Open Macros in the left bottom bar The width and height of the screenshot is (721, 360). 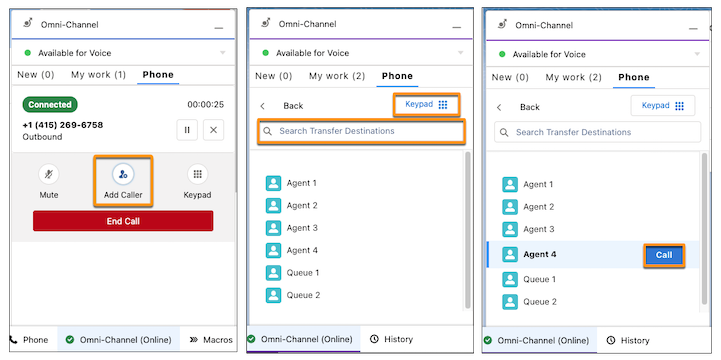pyautogui.click(x=211, y=340)
